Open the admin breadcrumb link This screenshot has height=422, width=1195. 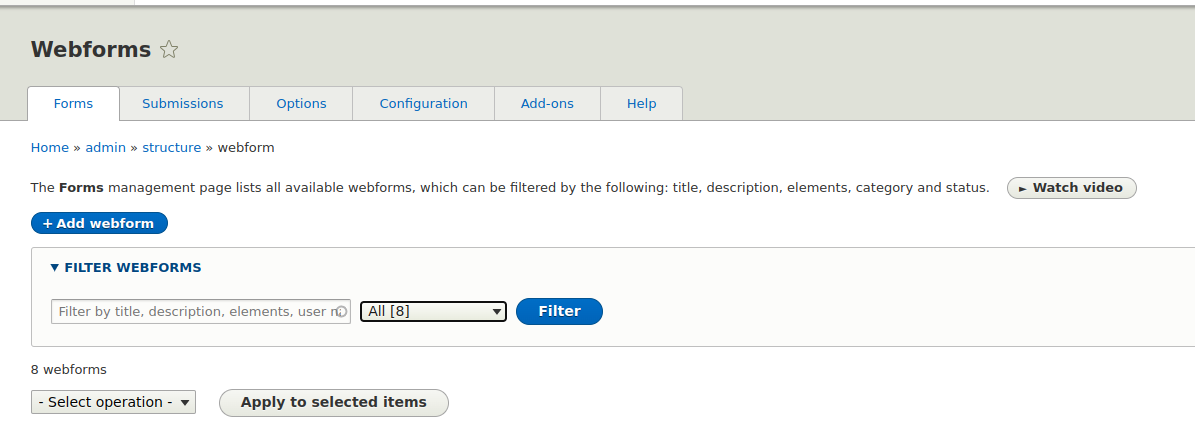105,148
